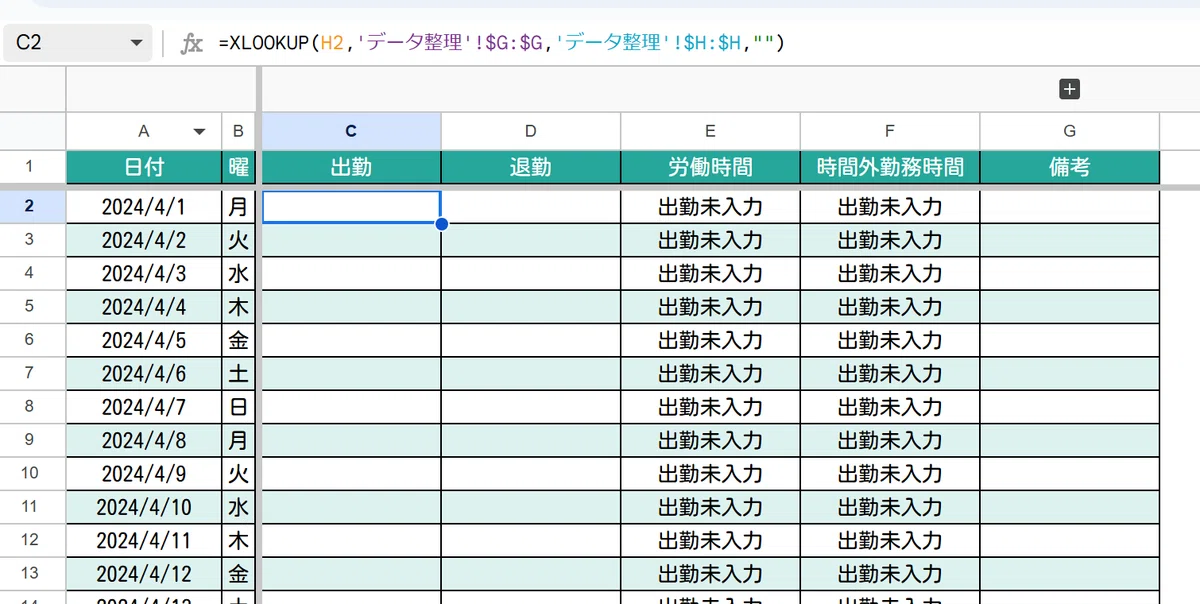1200x604 pixels.
Task: Click the date cell 2024/4/5
Action: coord(144,340)
